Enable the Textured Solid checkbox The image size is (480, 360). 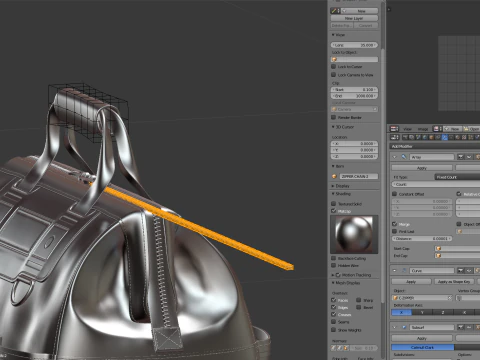[x=333, y=203]
